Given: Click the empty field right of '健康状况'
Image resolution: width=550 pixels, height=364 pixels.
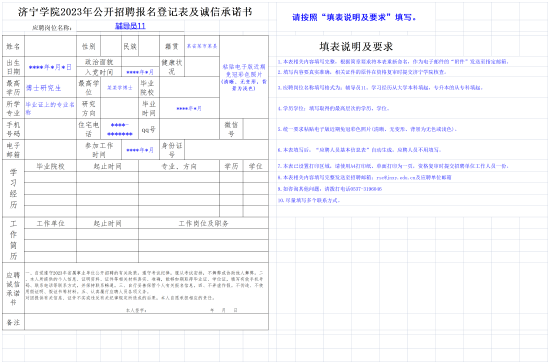Looking at the screenshot, I should tap(202, 67).
